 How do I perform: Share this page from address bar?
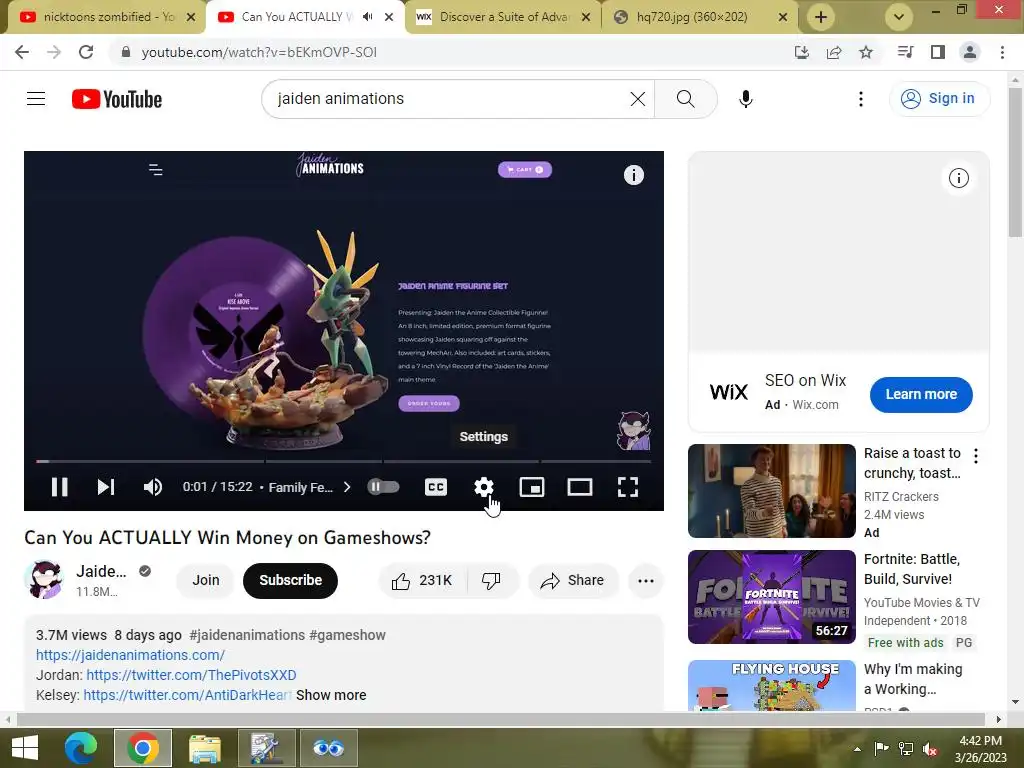point(834,52)
